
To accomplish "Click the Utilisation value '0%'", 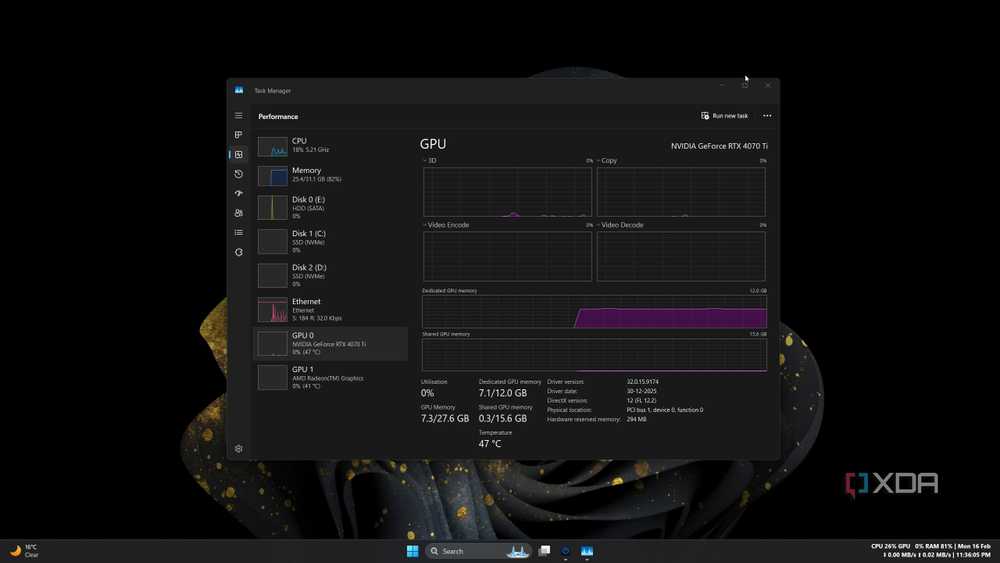I will coord(427,393).
